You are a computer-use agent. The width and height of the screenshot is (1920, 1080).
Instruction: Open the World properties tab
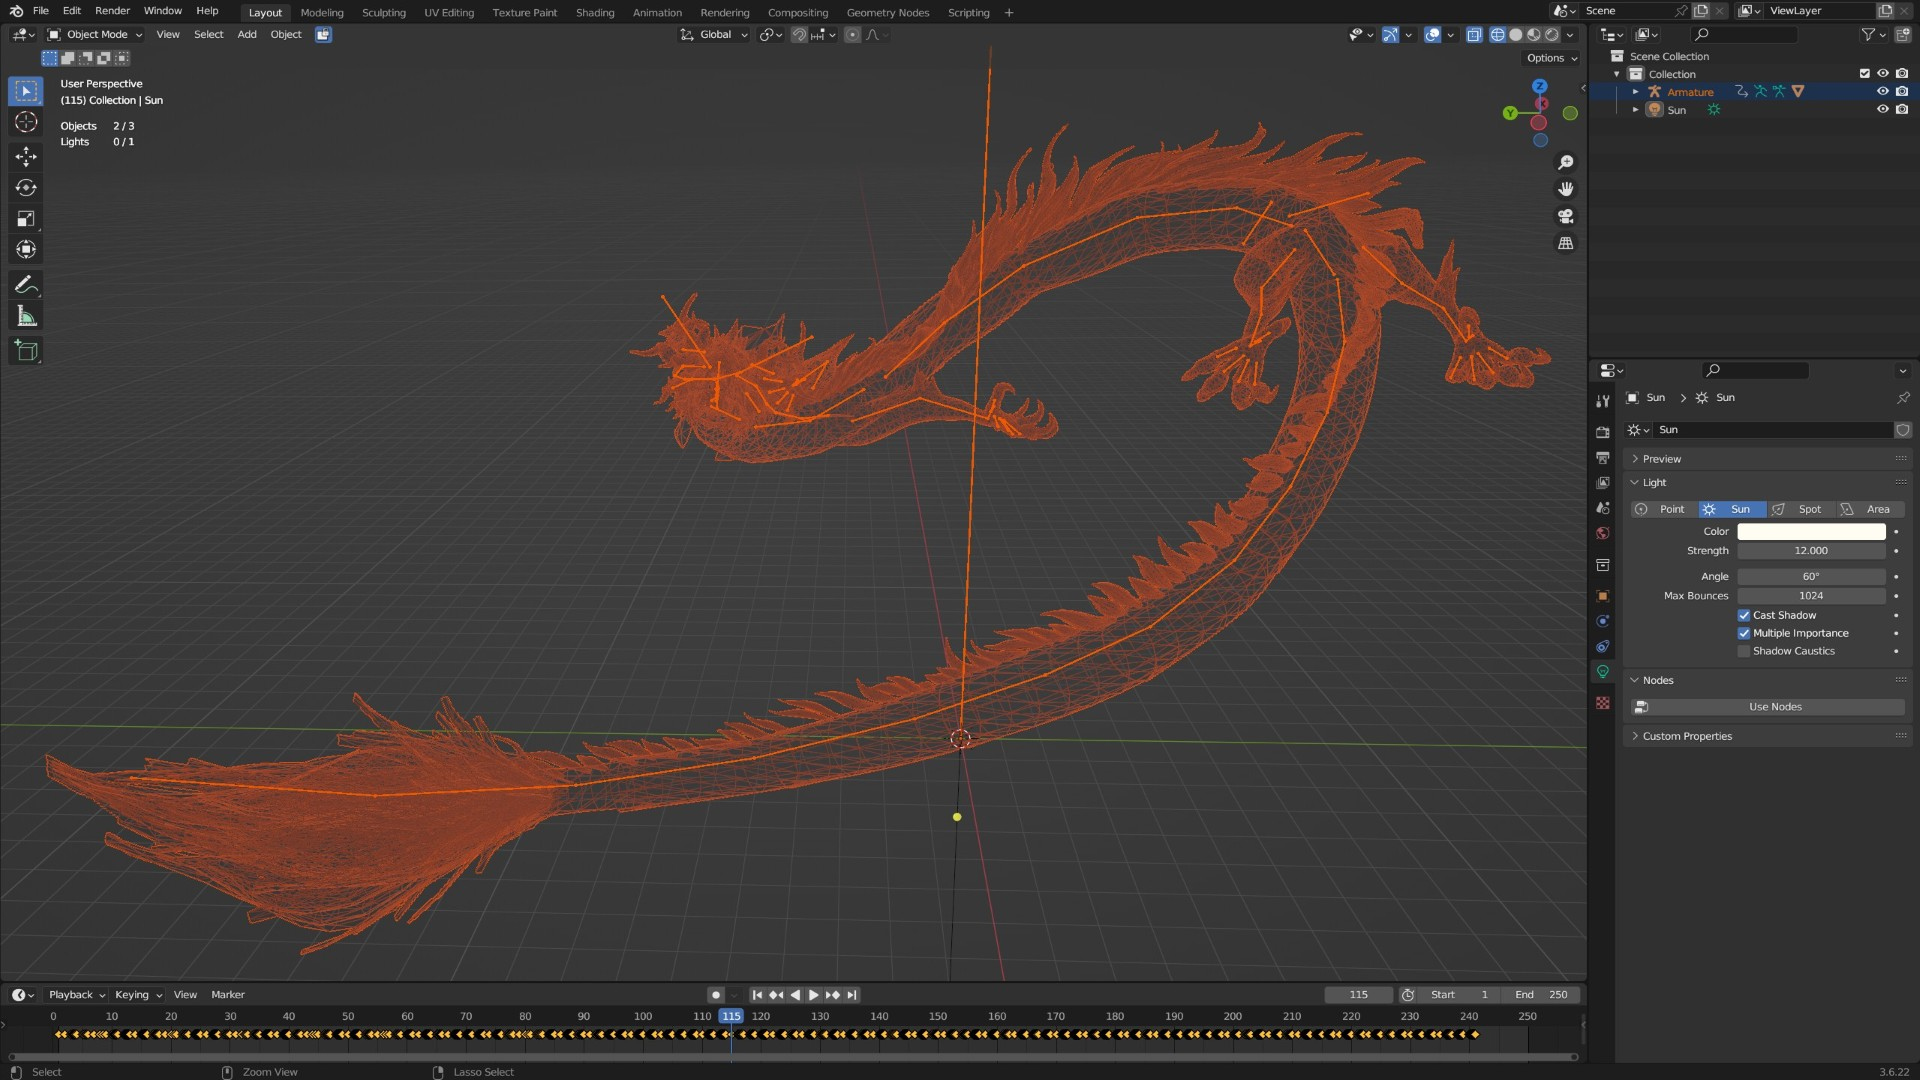[x=1603, y=533]
